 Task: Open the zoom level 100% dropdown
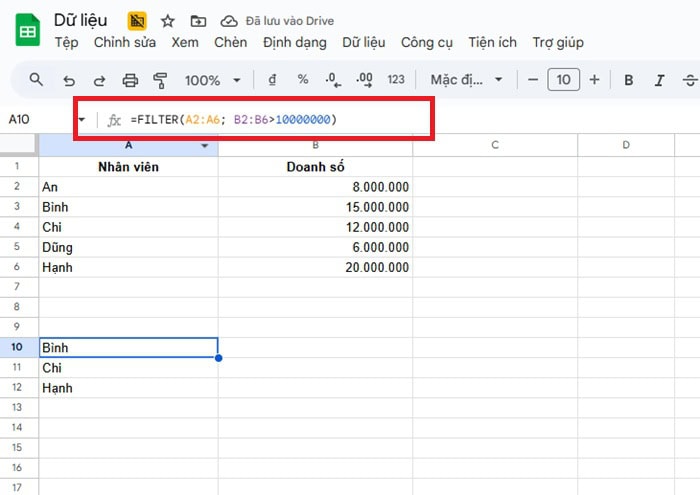(213, 80)
